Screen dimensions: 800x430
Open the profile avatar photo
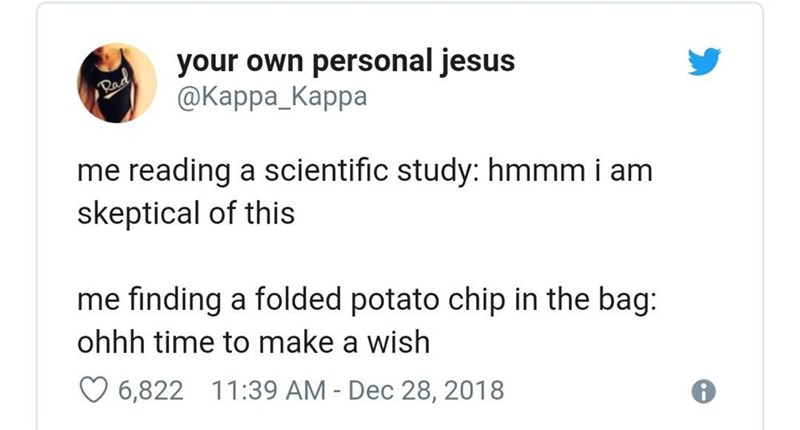(x=118, y=82)
